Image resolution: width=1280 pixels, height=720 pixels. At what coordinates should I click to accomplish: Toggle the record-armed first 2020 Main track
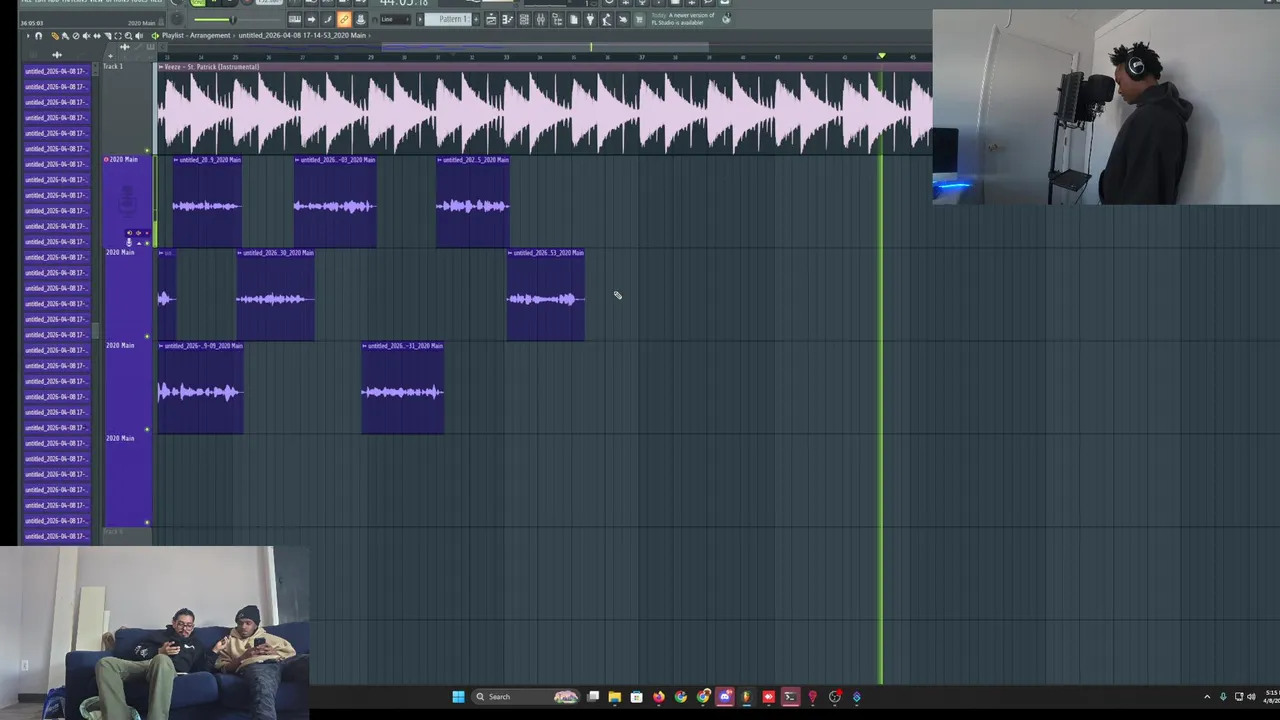point(106,159)
